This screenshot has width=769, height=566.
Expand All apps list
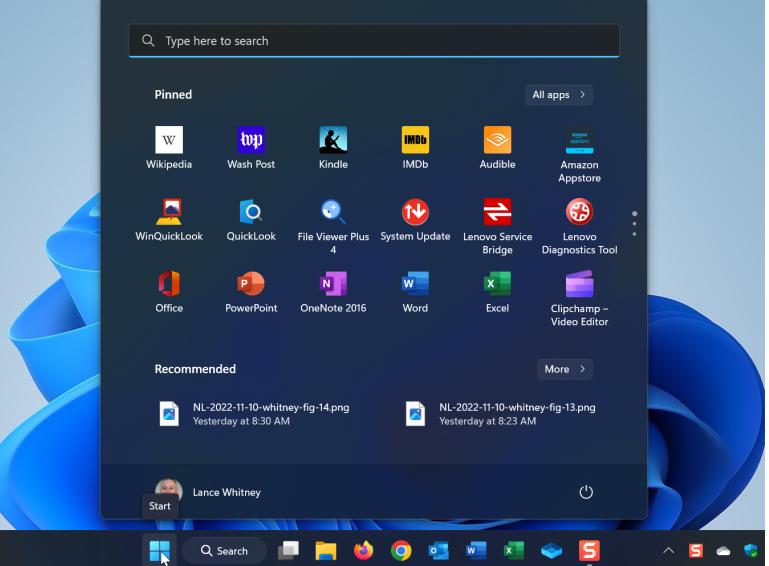click(559, 95)
